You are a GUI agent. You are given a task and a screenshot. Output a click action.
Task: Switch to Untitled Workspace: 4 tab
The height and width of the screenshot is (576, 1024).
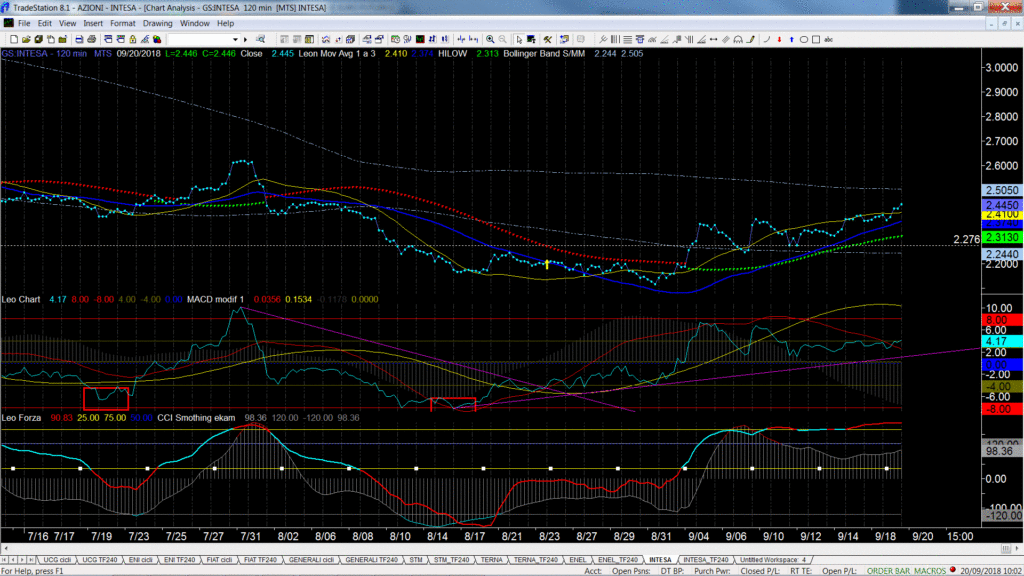[773, 560]
